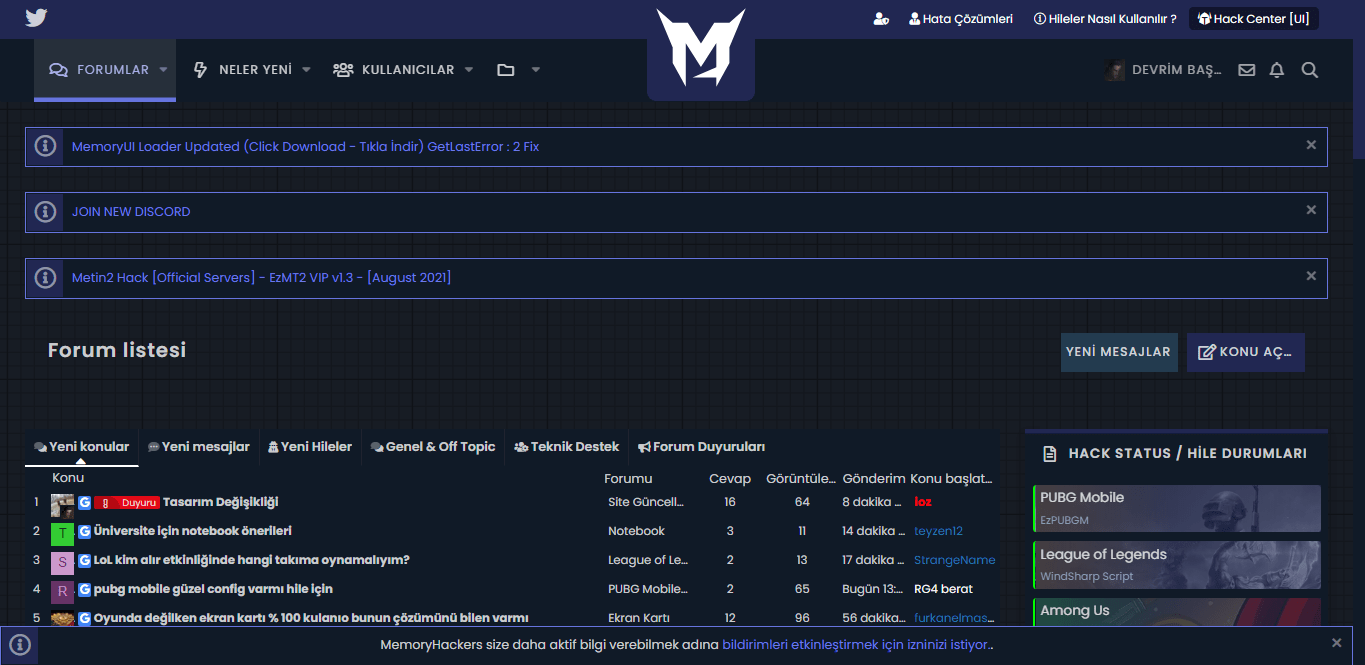
Task: Click Google icon beside LoL kim alır thread
Action: click(x=85, y=561)
